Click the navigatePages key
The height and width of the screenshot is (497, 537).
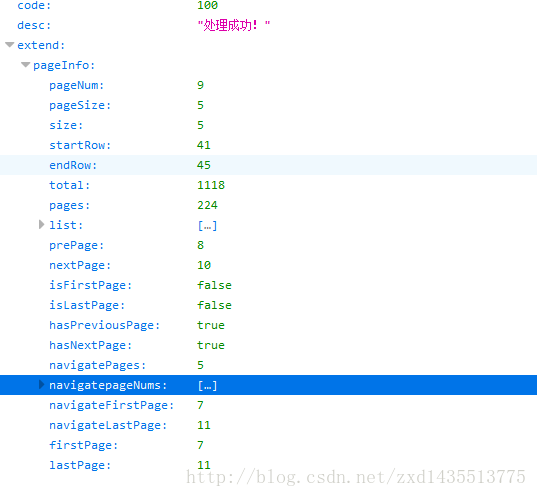click(98, 365)
